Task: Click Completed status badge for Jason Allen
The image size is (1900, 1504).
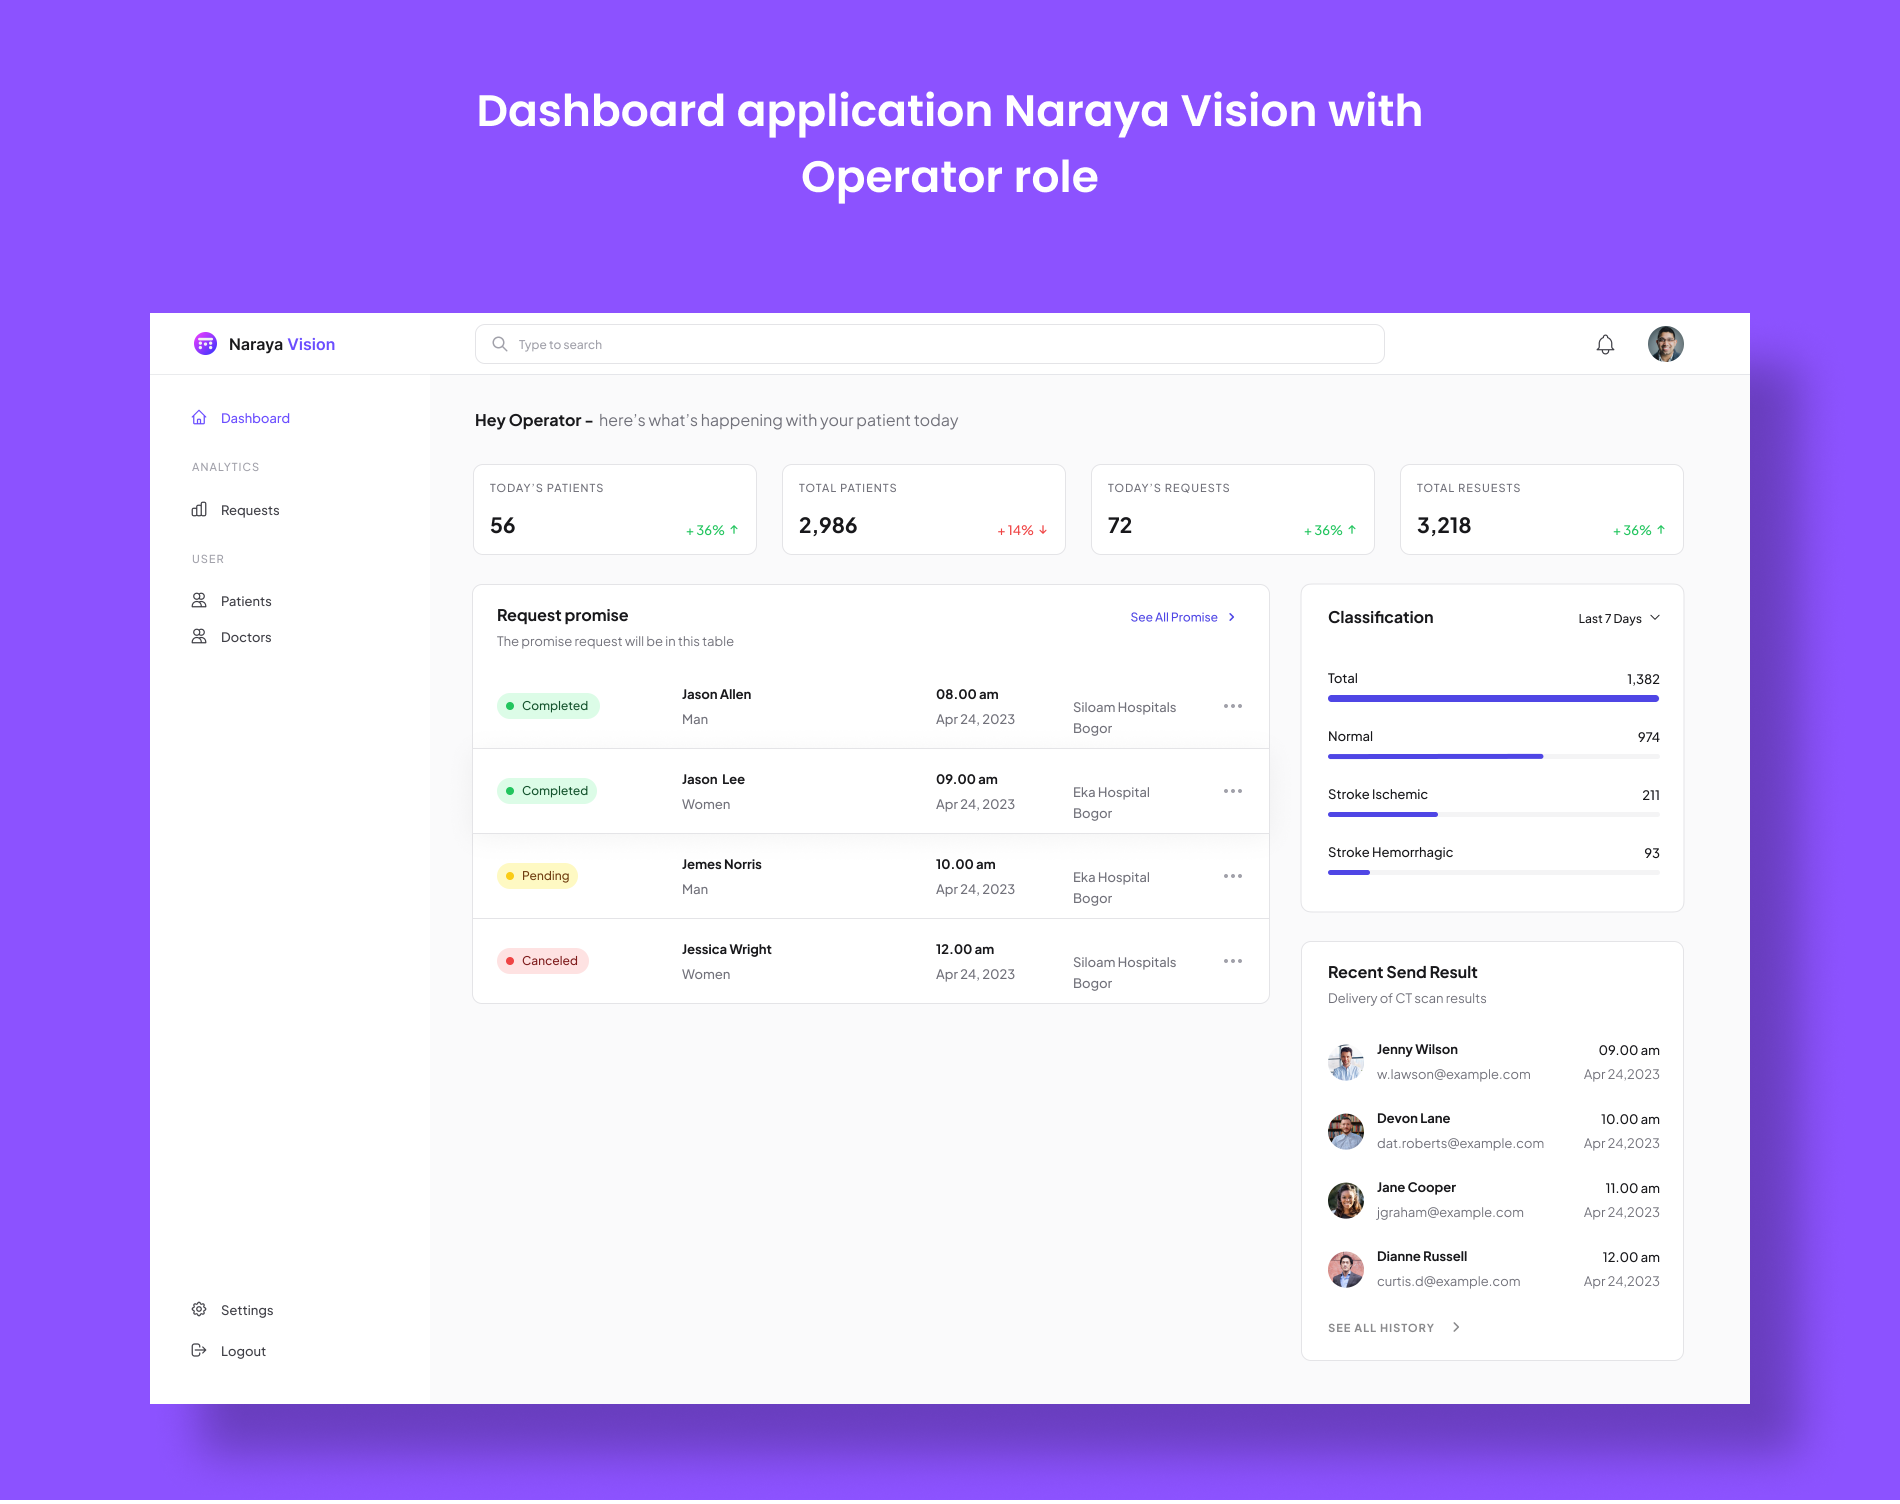Action: (x=548, y=706)
